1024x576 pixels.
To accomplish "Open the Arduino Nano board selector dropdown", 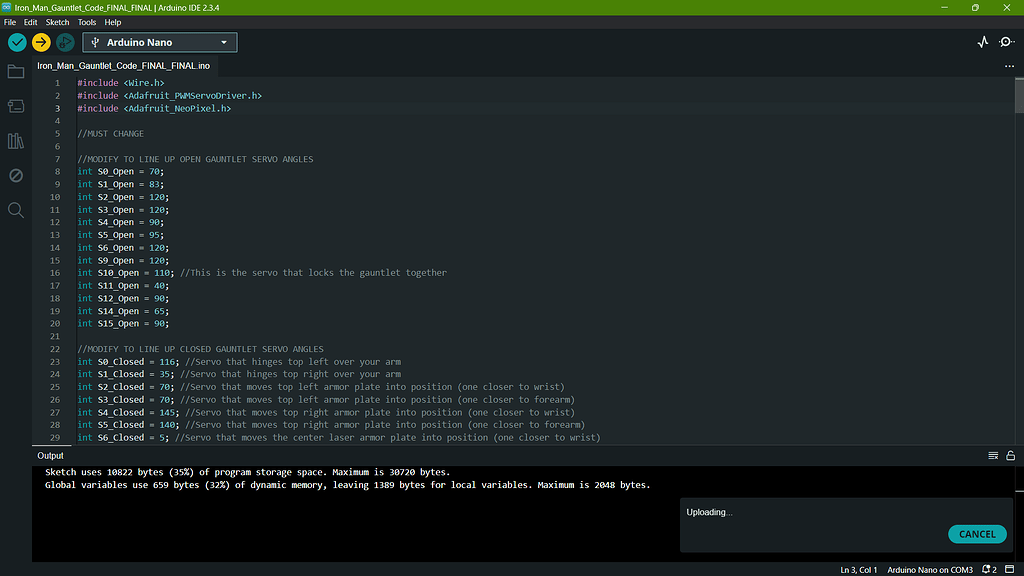I will [160, 42].
